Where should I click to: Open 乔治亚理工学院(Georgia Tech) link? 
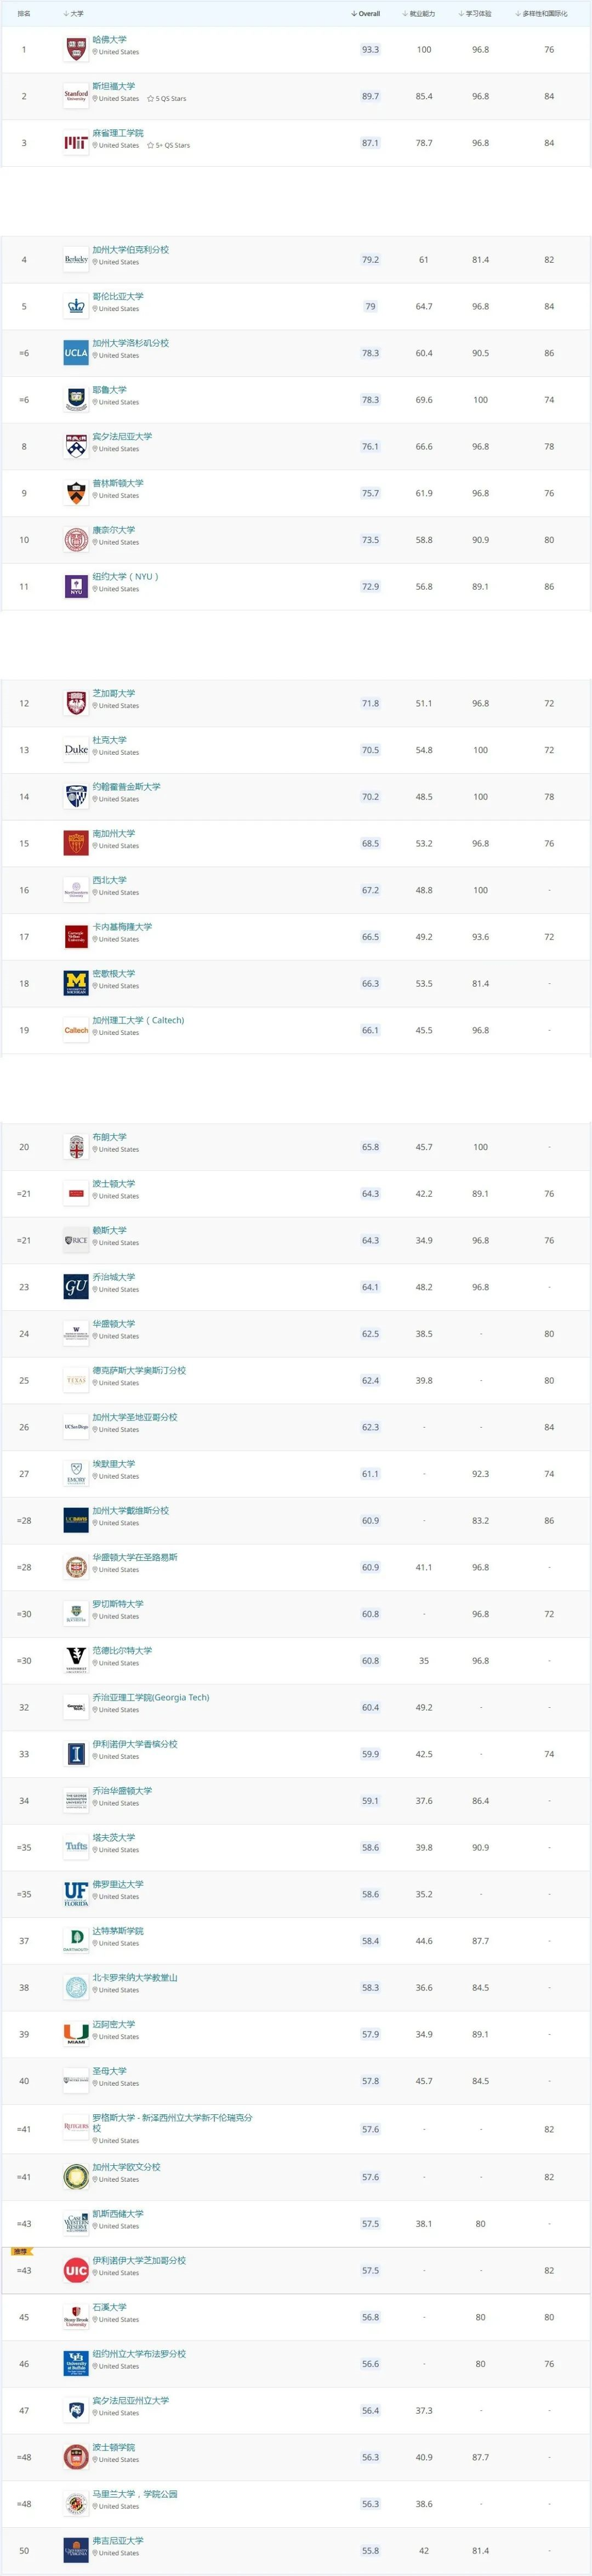(x=151, y=1698)
